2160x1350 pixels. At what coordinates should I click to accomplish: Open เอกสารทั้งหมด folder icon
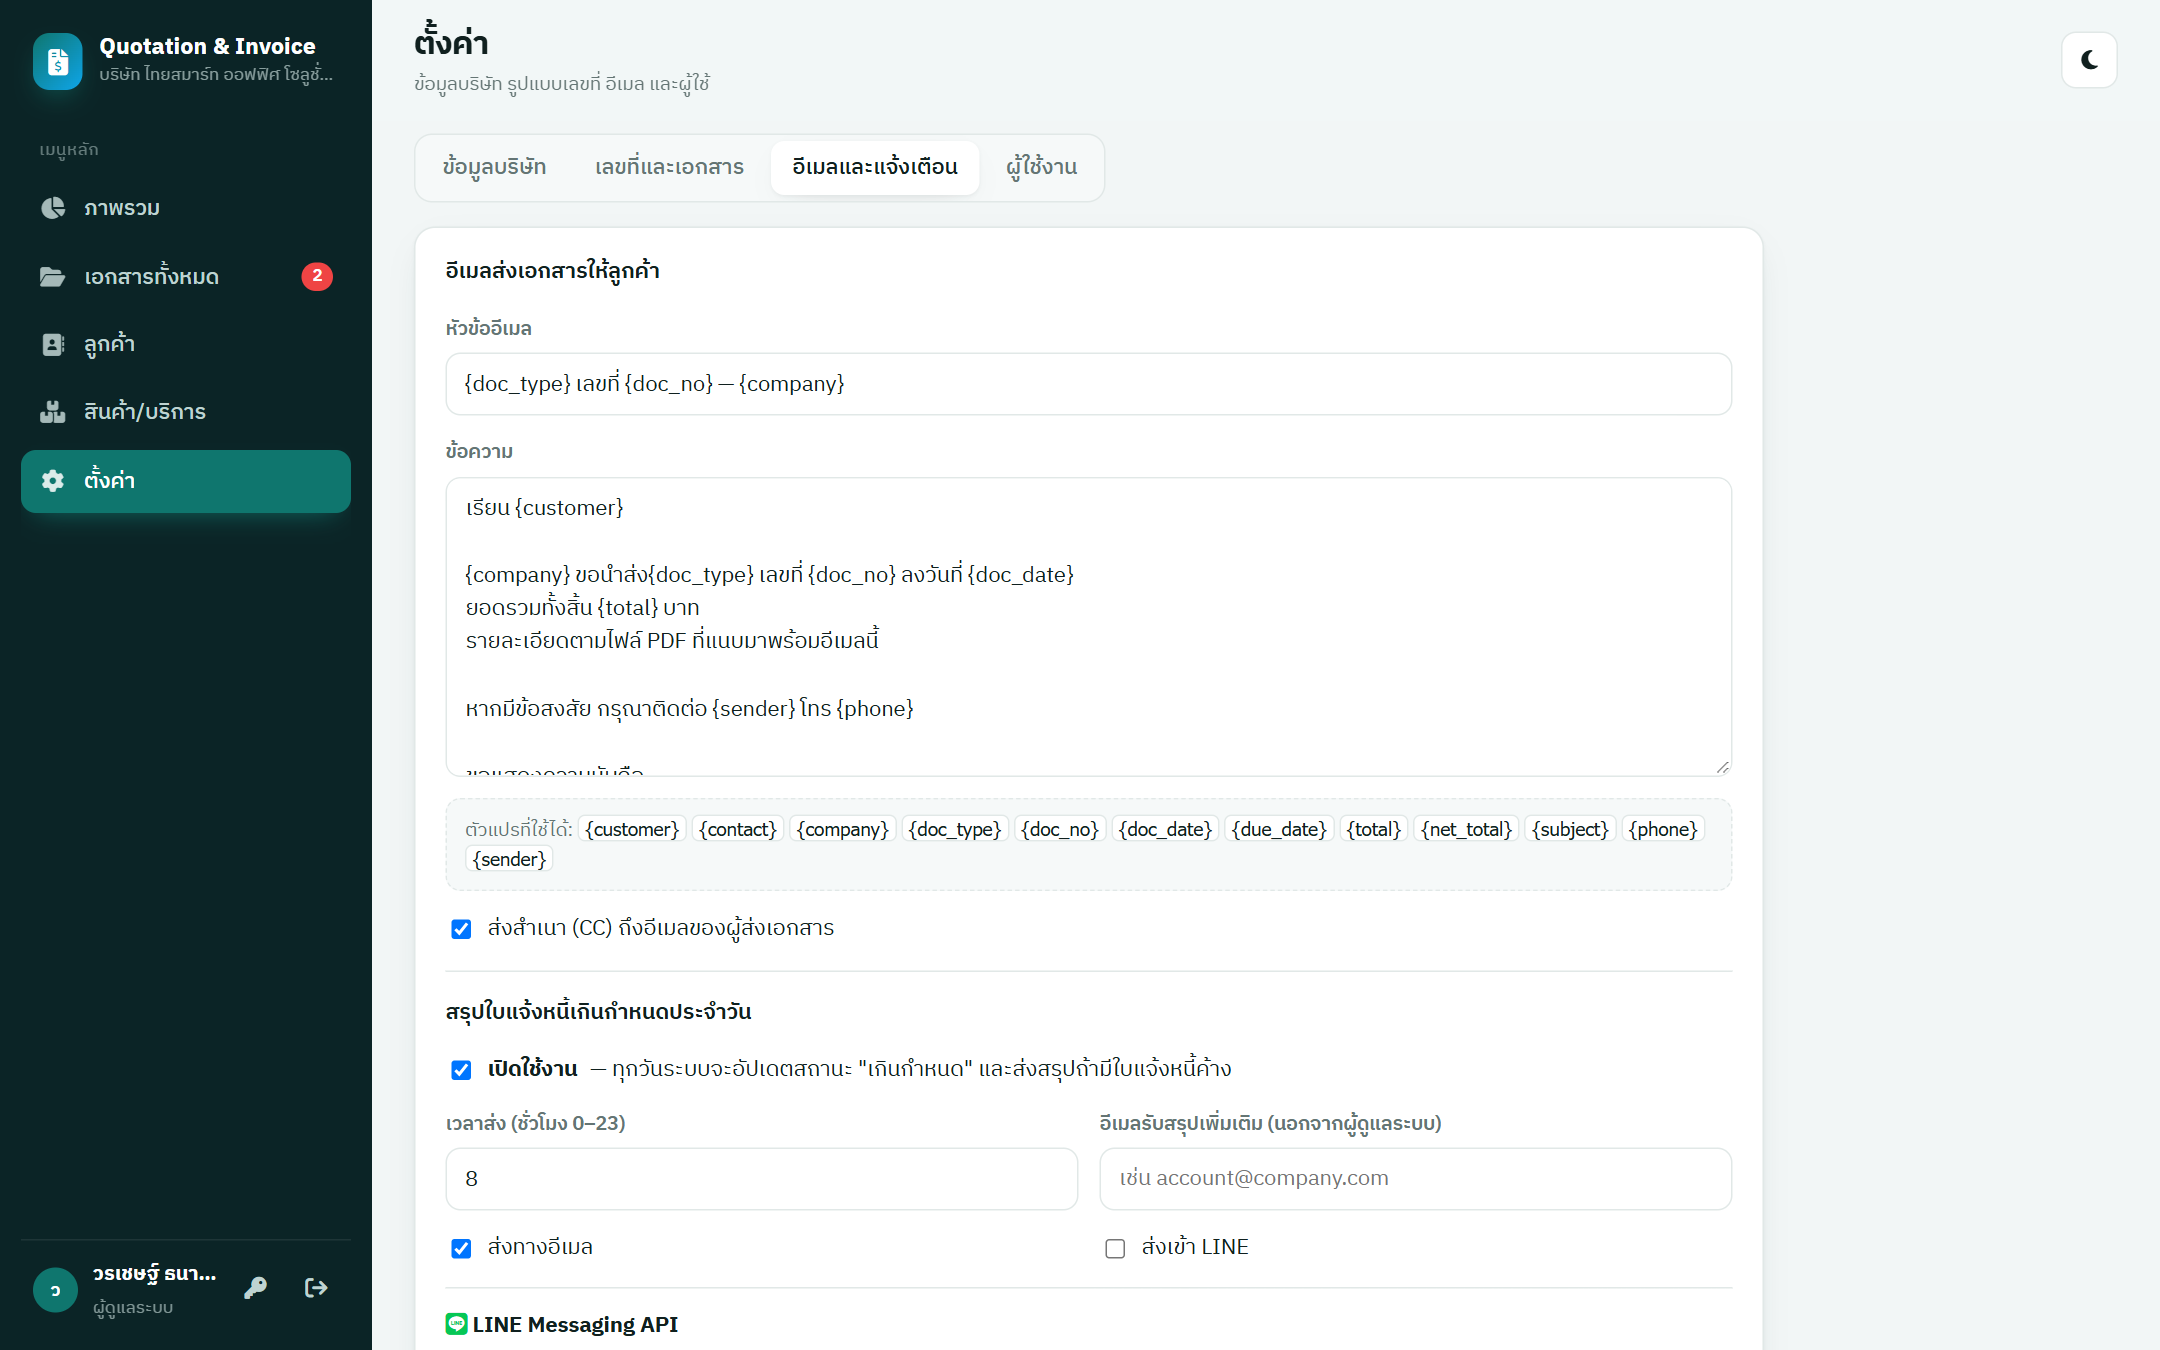point(53,276)
